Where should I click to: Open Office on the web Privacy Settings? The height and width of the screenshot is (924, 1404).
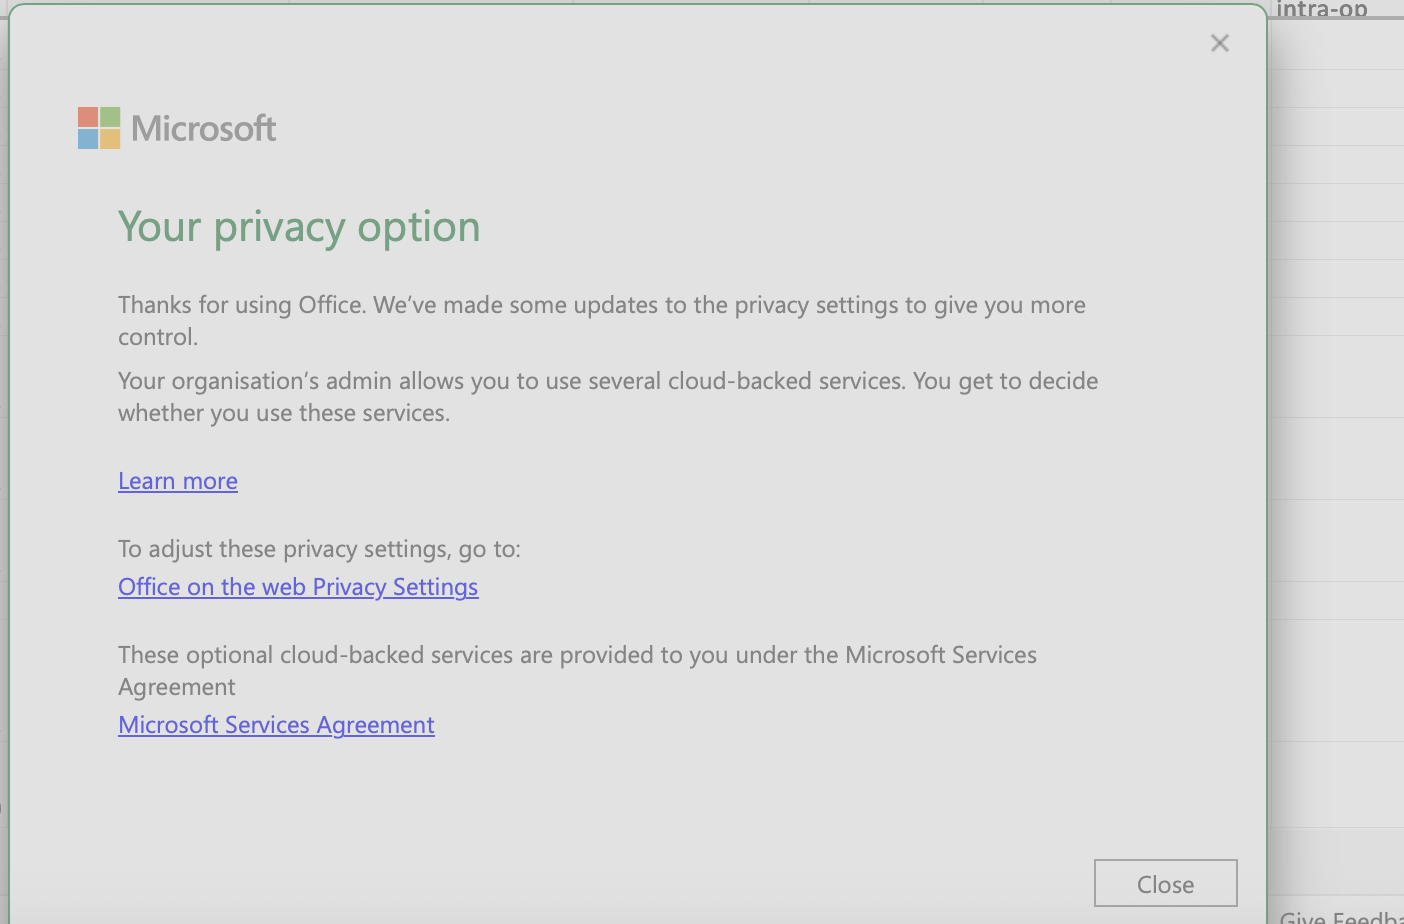coord(298,587)
